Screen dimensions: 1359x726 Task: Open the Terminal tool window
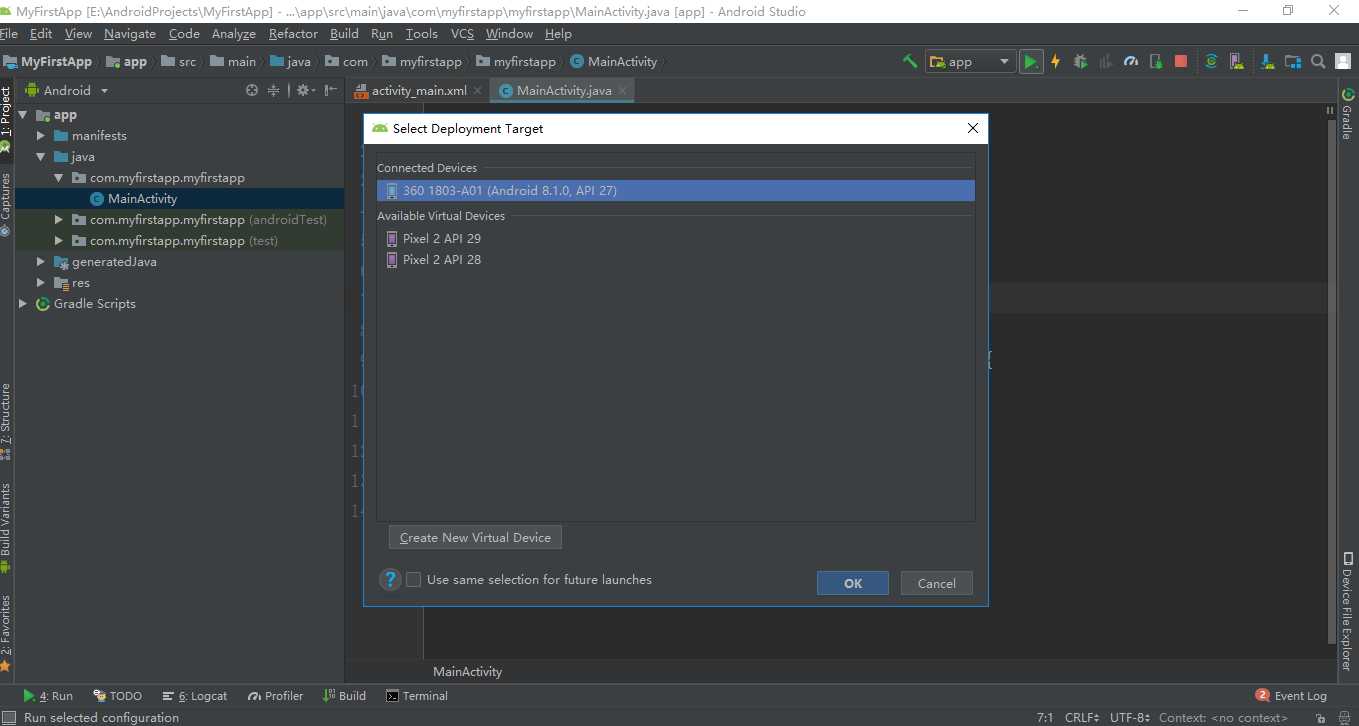coord(417,695)
